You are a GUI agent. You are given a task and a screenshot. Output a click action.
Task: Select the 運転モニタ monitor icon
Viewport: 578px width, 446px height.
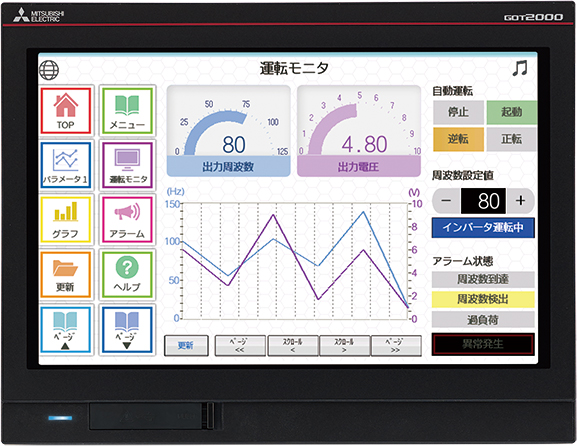pos(127,165)
